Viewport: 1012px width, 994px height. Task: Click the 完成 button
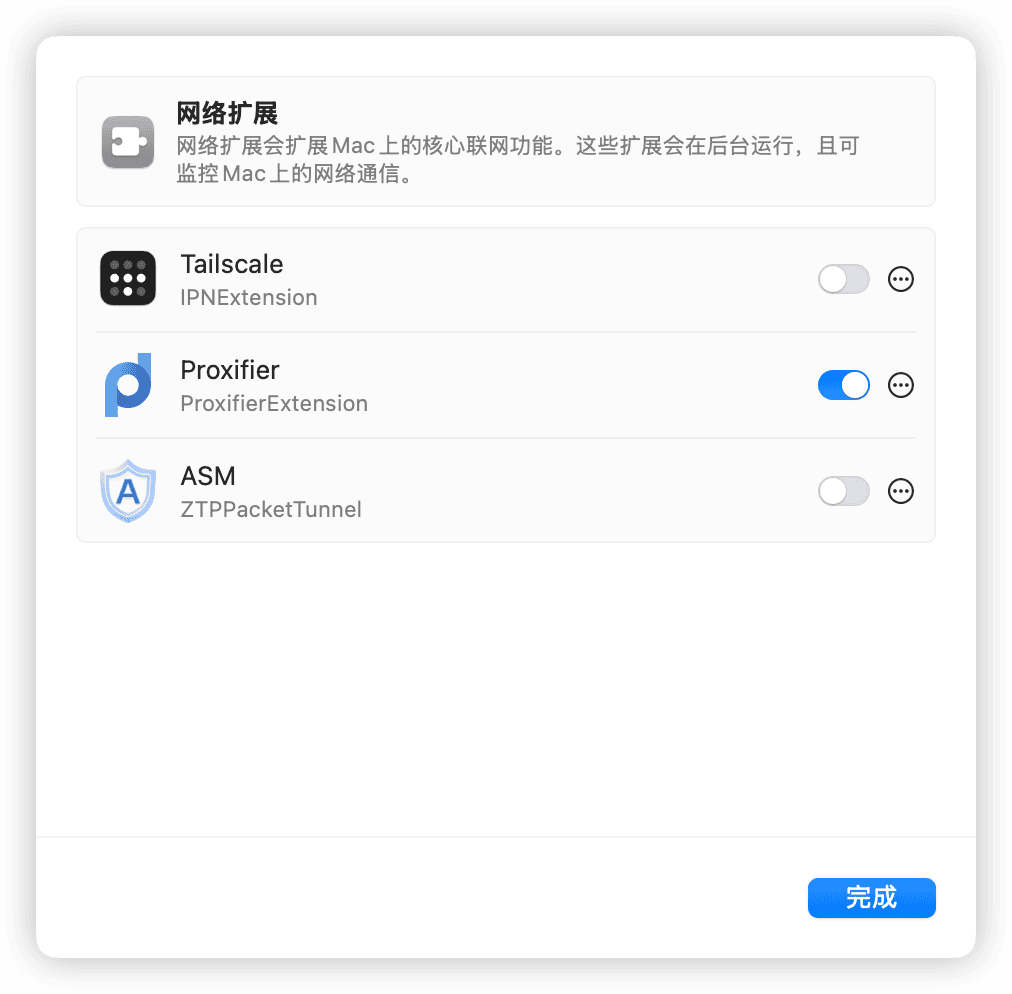(x=871, y=898)
